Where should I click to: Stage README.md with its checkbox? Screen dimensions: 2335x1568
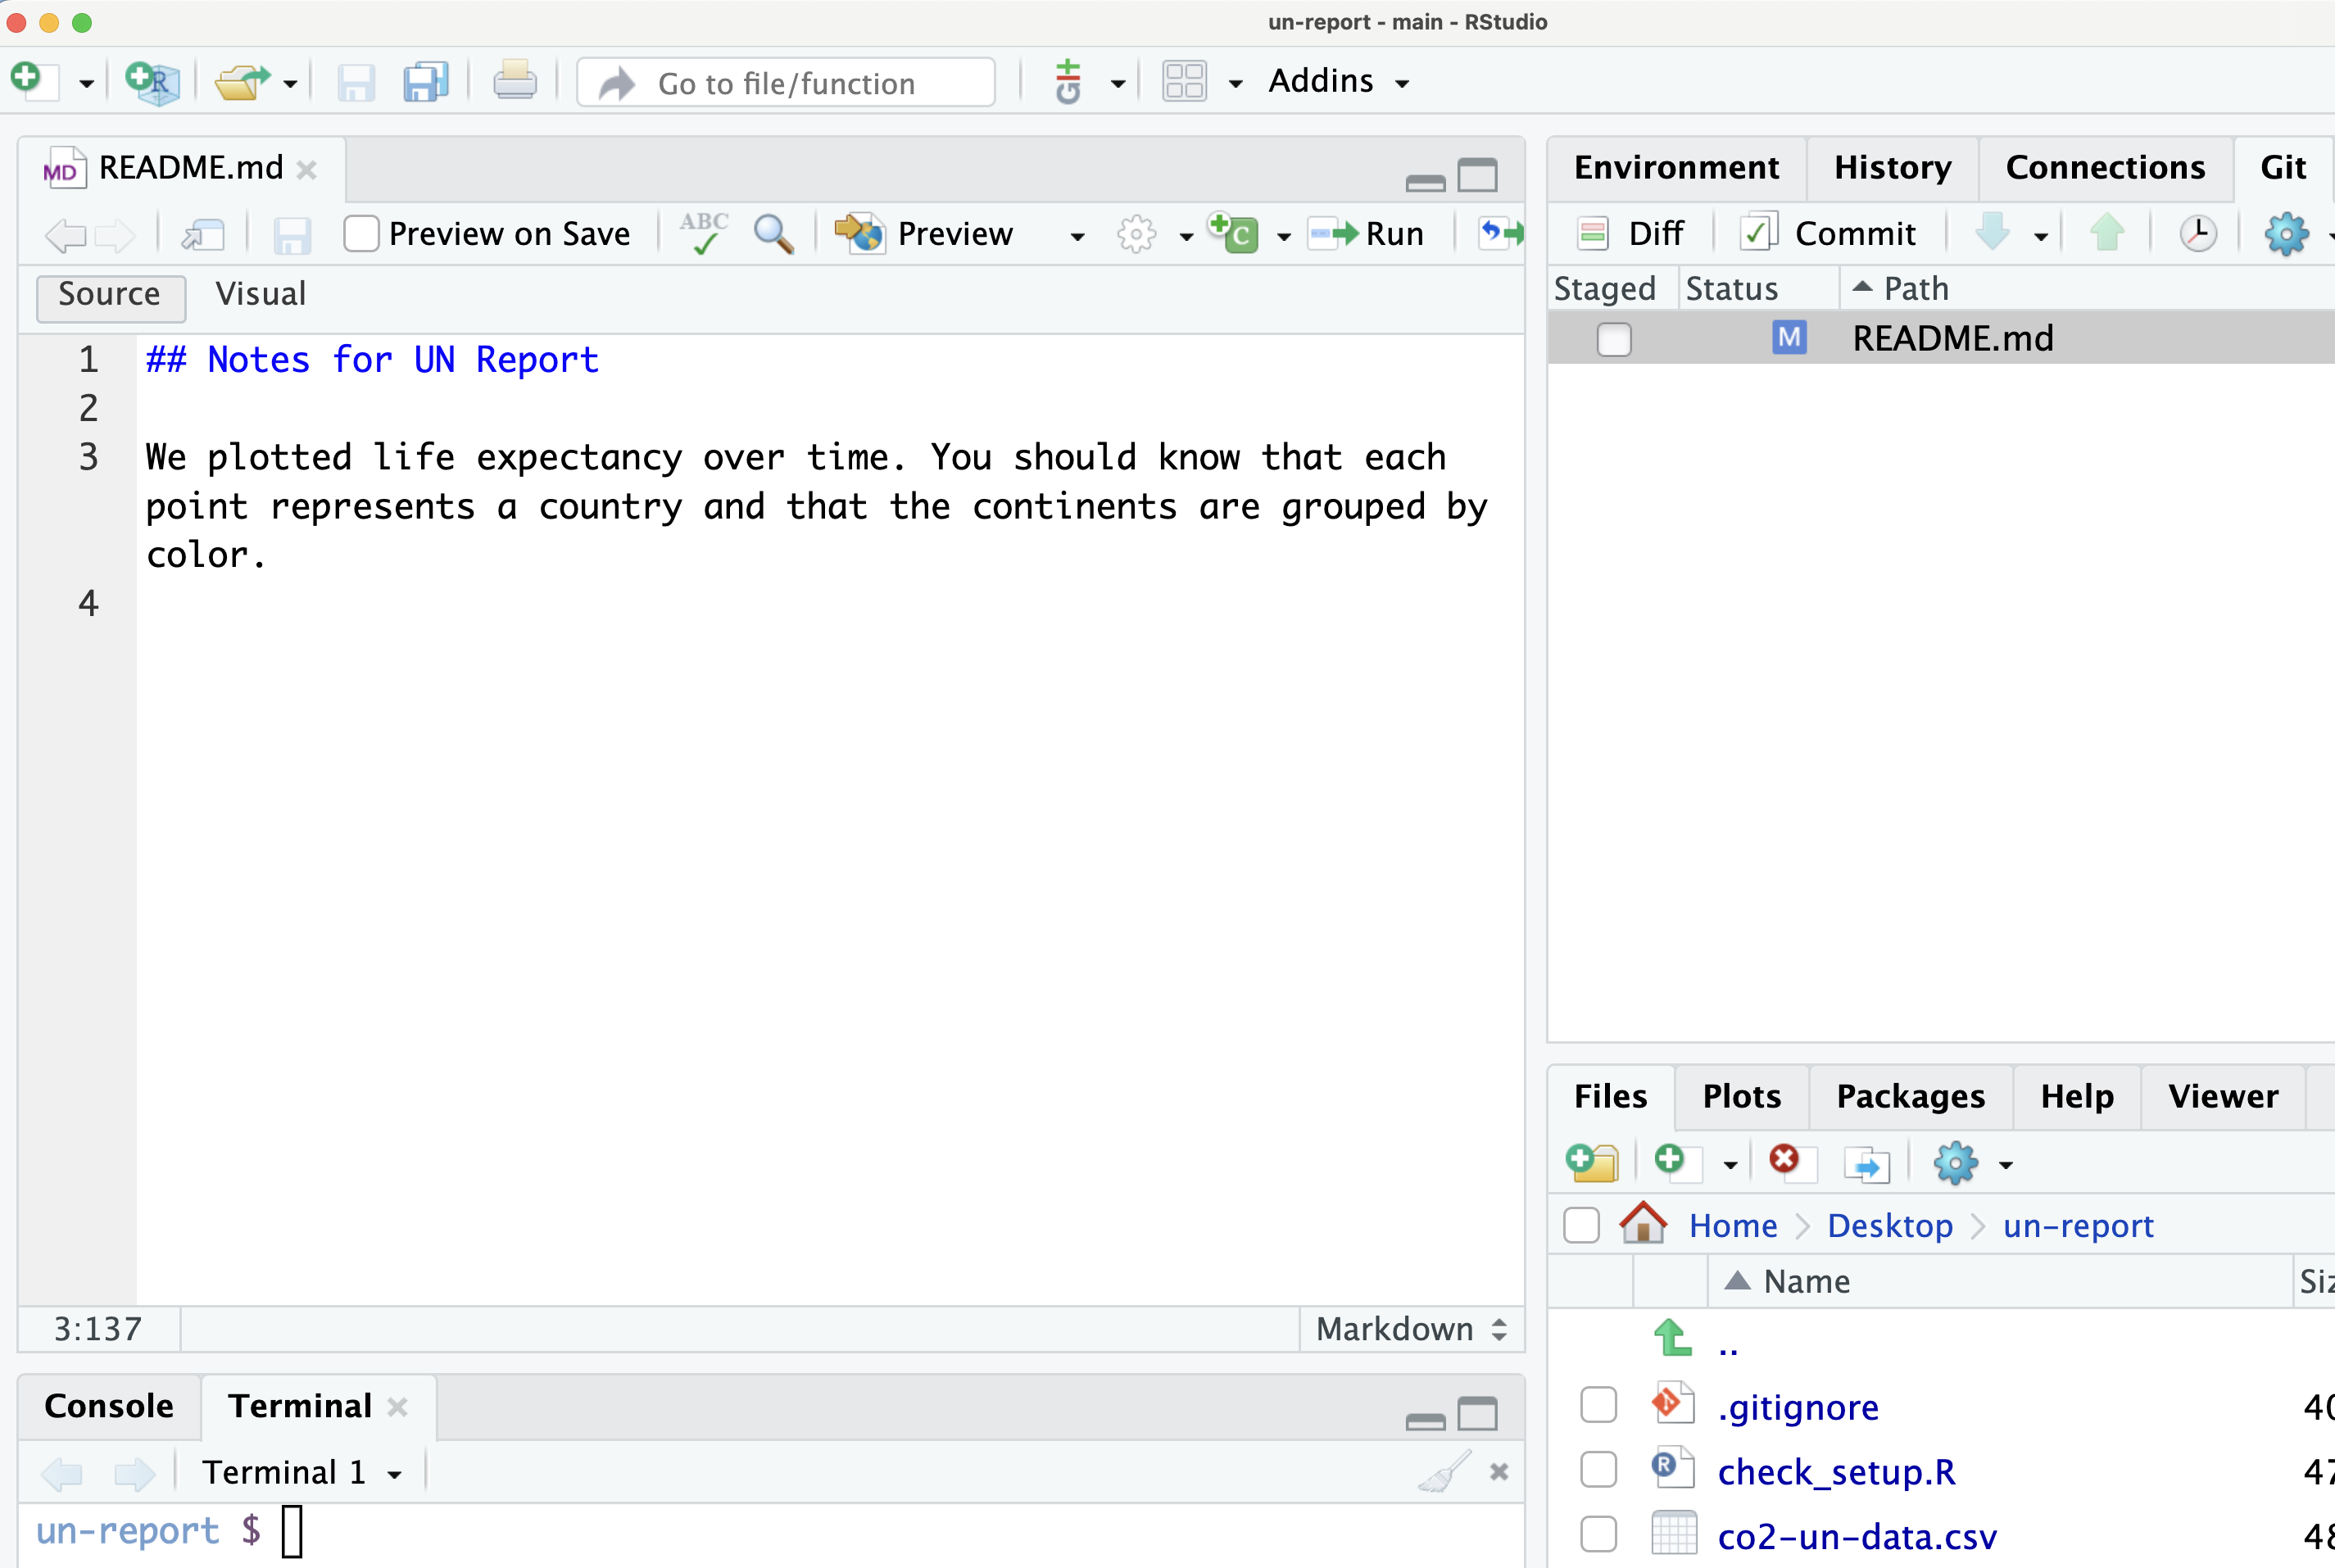click(x=1613, y=340)
